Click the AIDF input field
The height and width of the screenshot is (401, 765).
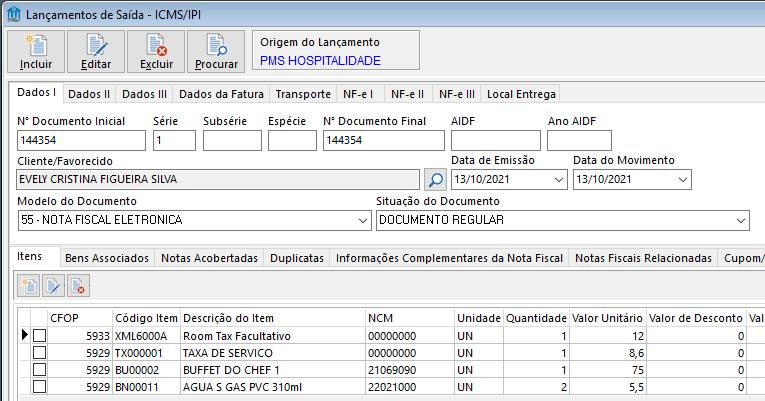pos(496,140)
